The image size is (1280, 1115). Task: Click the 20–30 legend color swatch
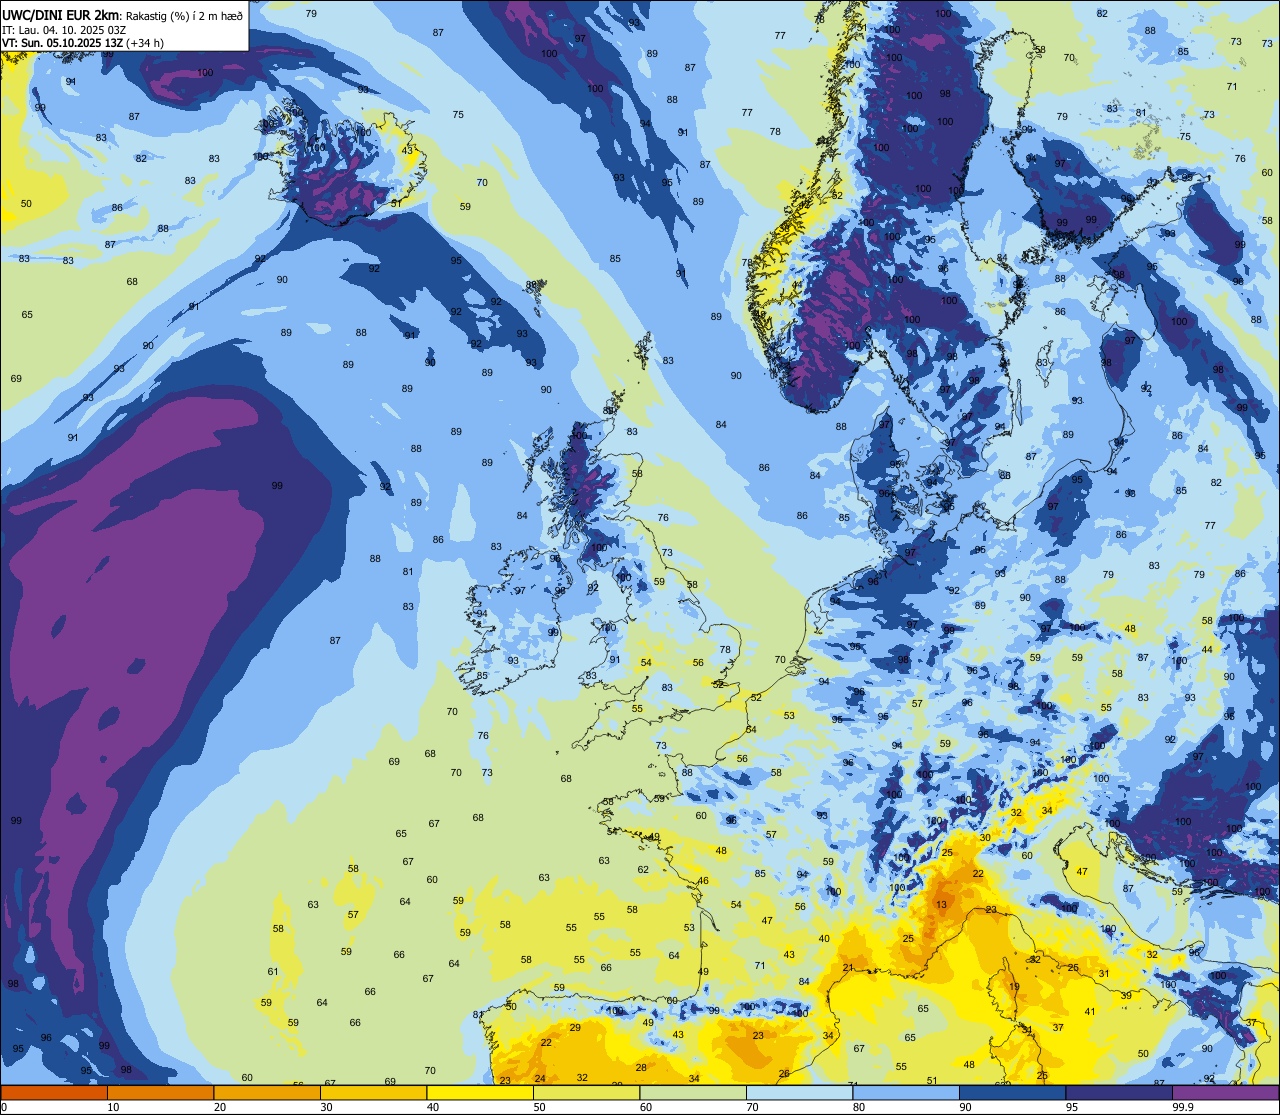click(x=267, y=1092)
